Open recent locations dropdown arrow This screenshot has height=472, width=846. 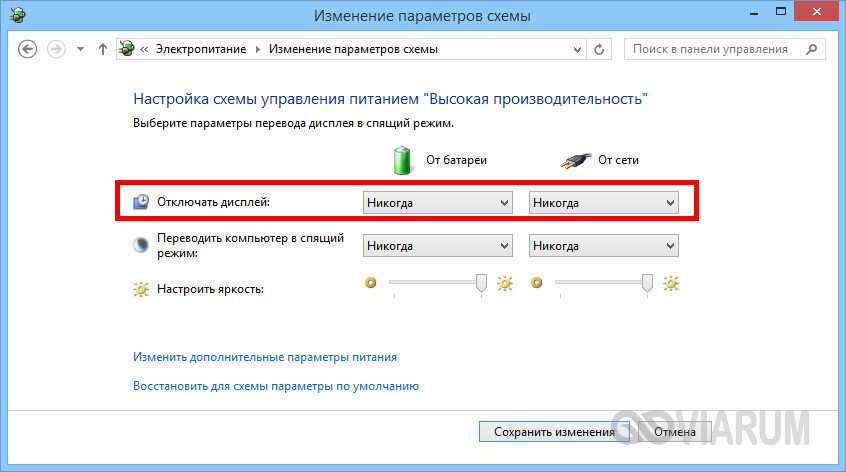(x=80, y=49)
